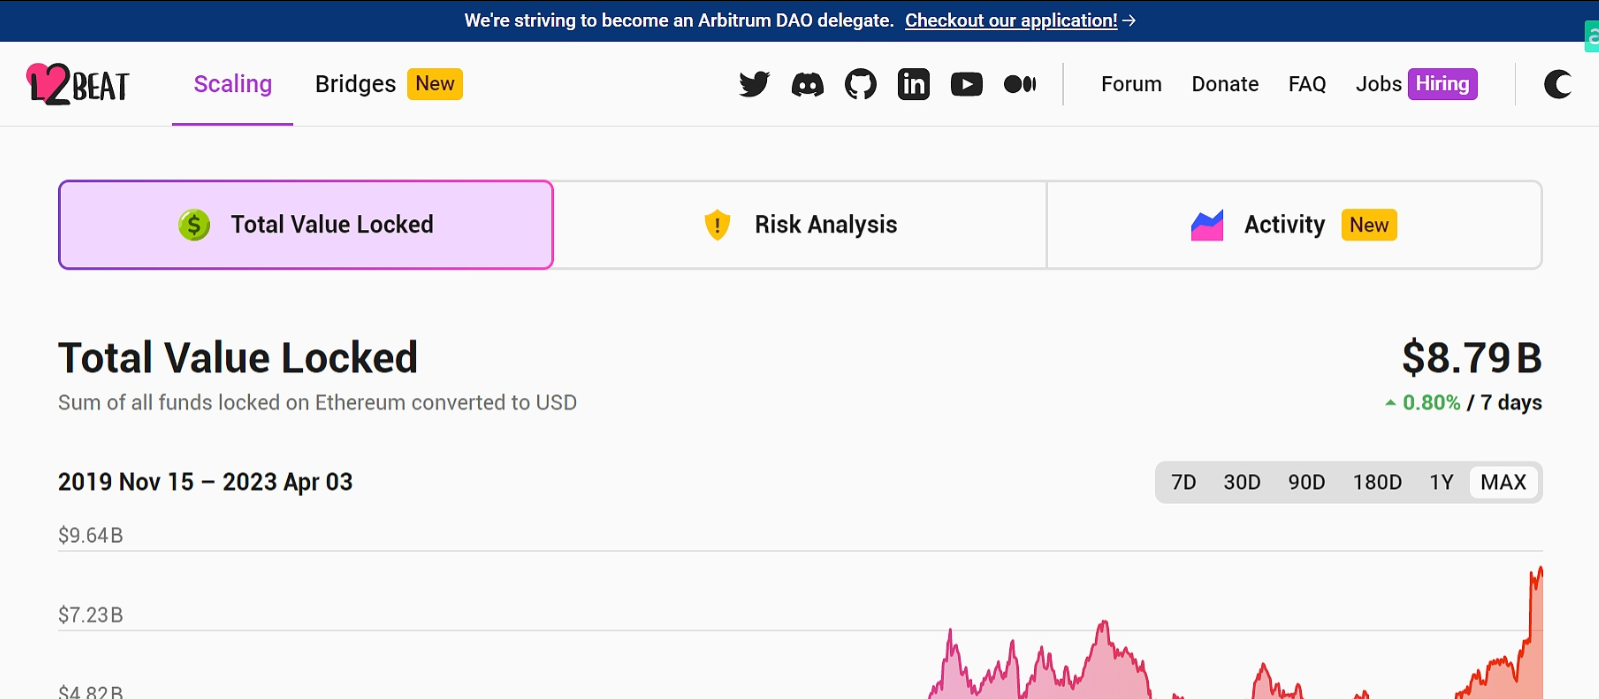
Task: Open the L2BEAT Twitter page
Action: point(754,84)
